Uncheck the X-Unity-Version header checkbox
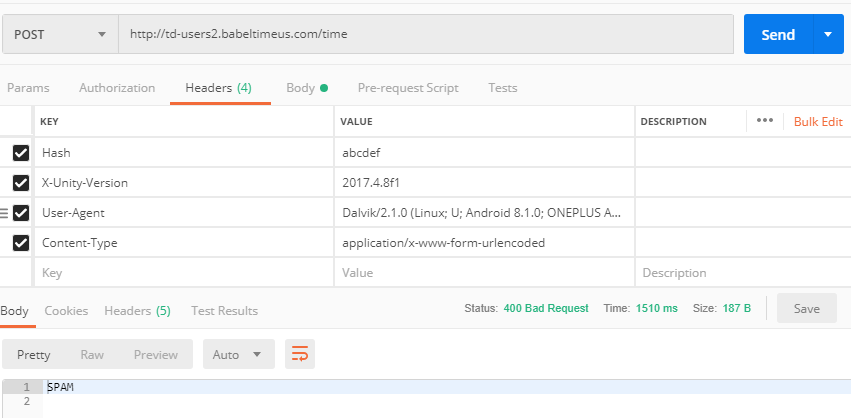The height and width of the screenshot is (418, 851). [x=21, y=183]
